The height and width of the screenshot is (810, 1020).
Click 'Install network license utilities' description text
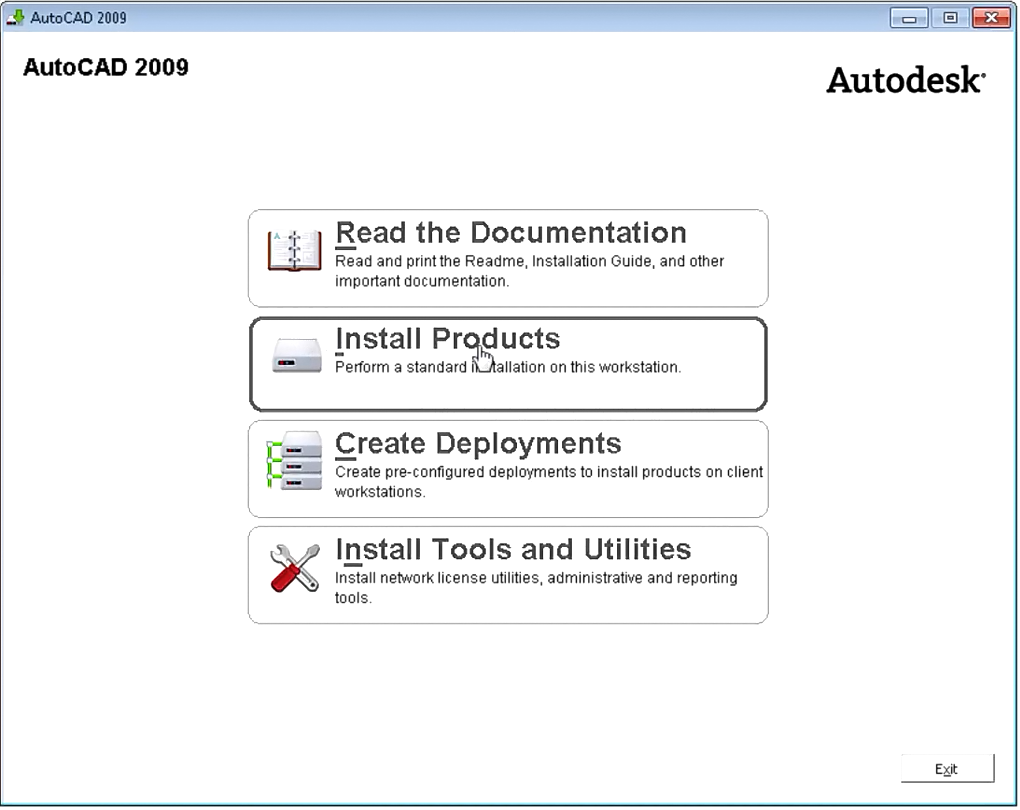pos(536,587)
